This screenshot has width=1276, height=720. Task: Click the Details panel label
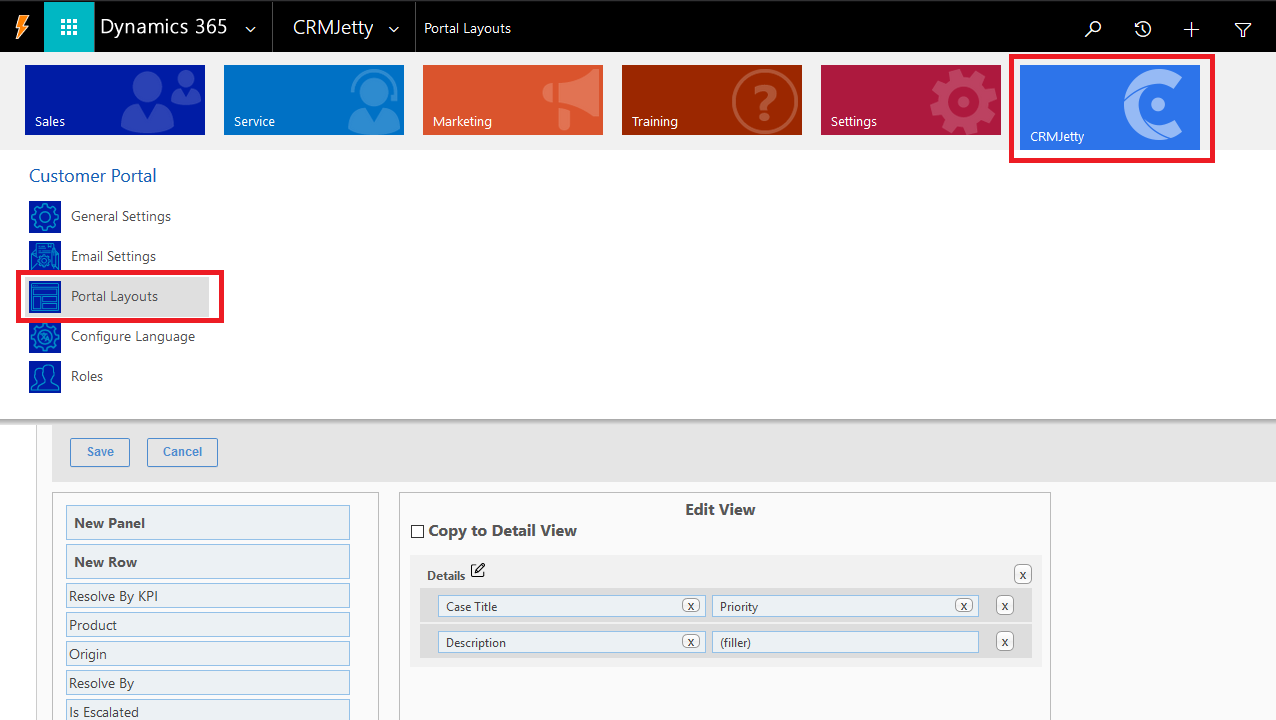446,576
